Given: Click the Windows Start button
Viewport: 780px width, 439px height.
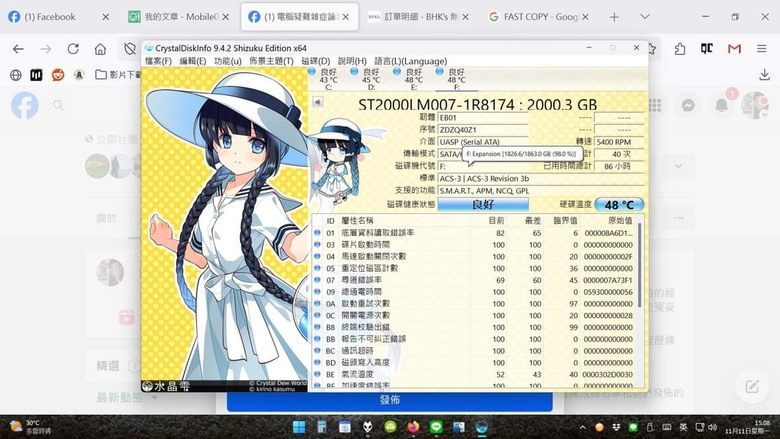Looking at the screenshot, I should 299,427.
